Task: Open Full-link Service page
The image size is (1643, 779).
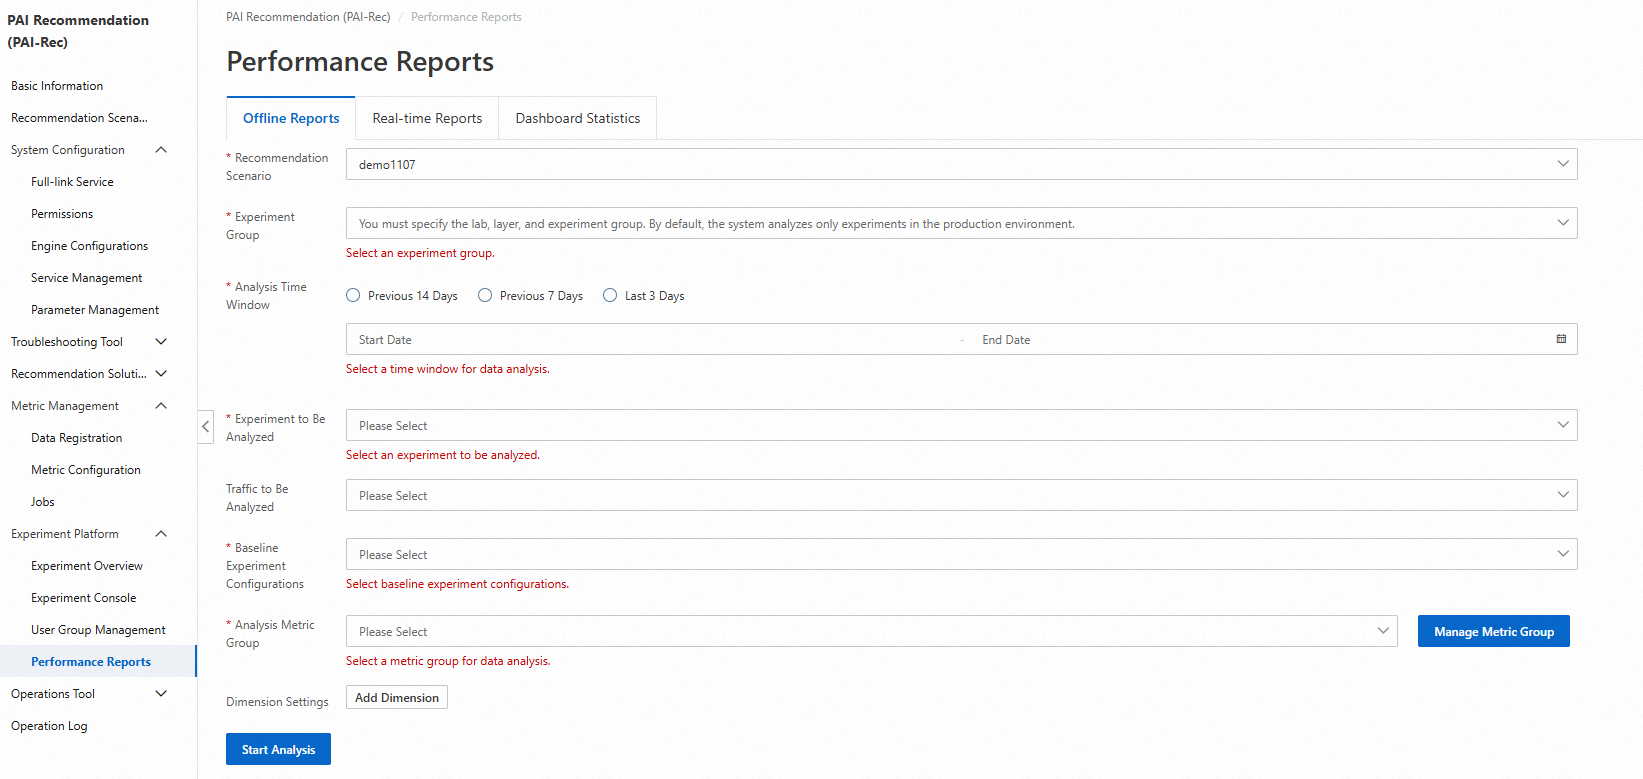Action: tap(72, 182)
